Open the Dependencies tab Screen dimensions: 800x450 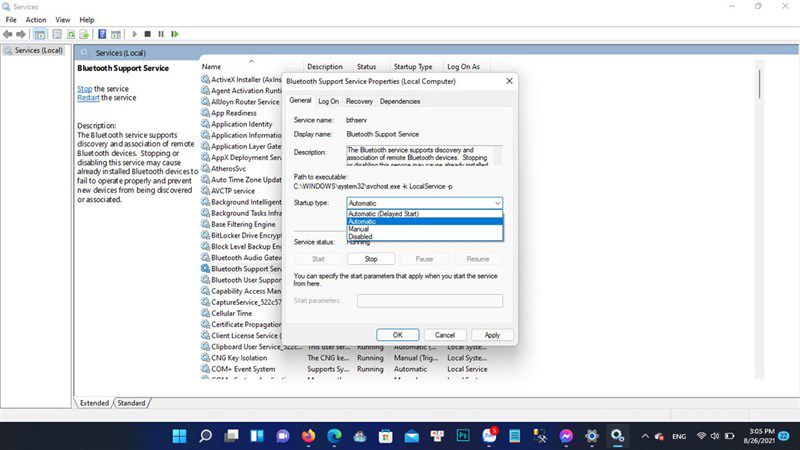pos(400,102)
